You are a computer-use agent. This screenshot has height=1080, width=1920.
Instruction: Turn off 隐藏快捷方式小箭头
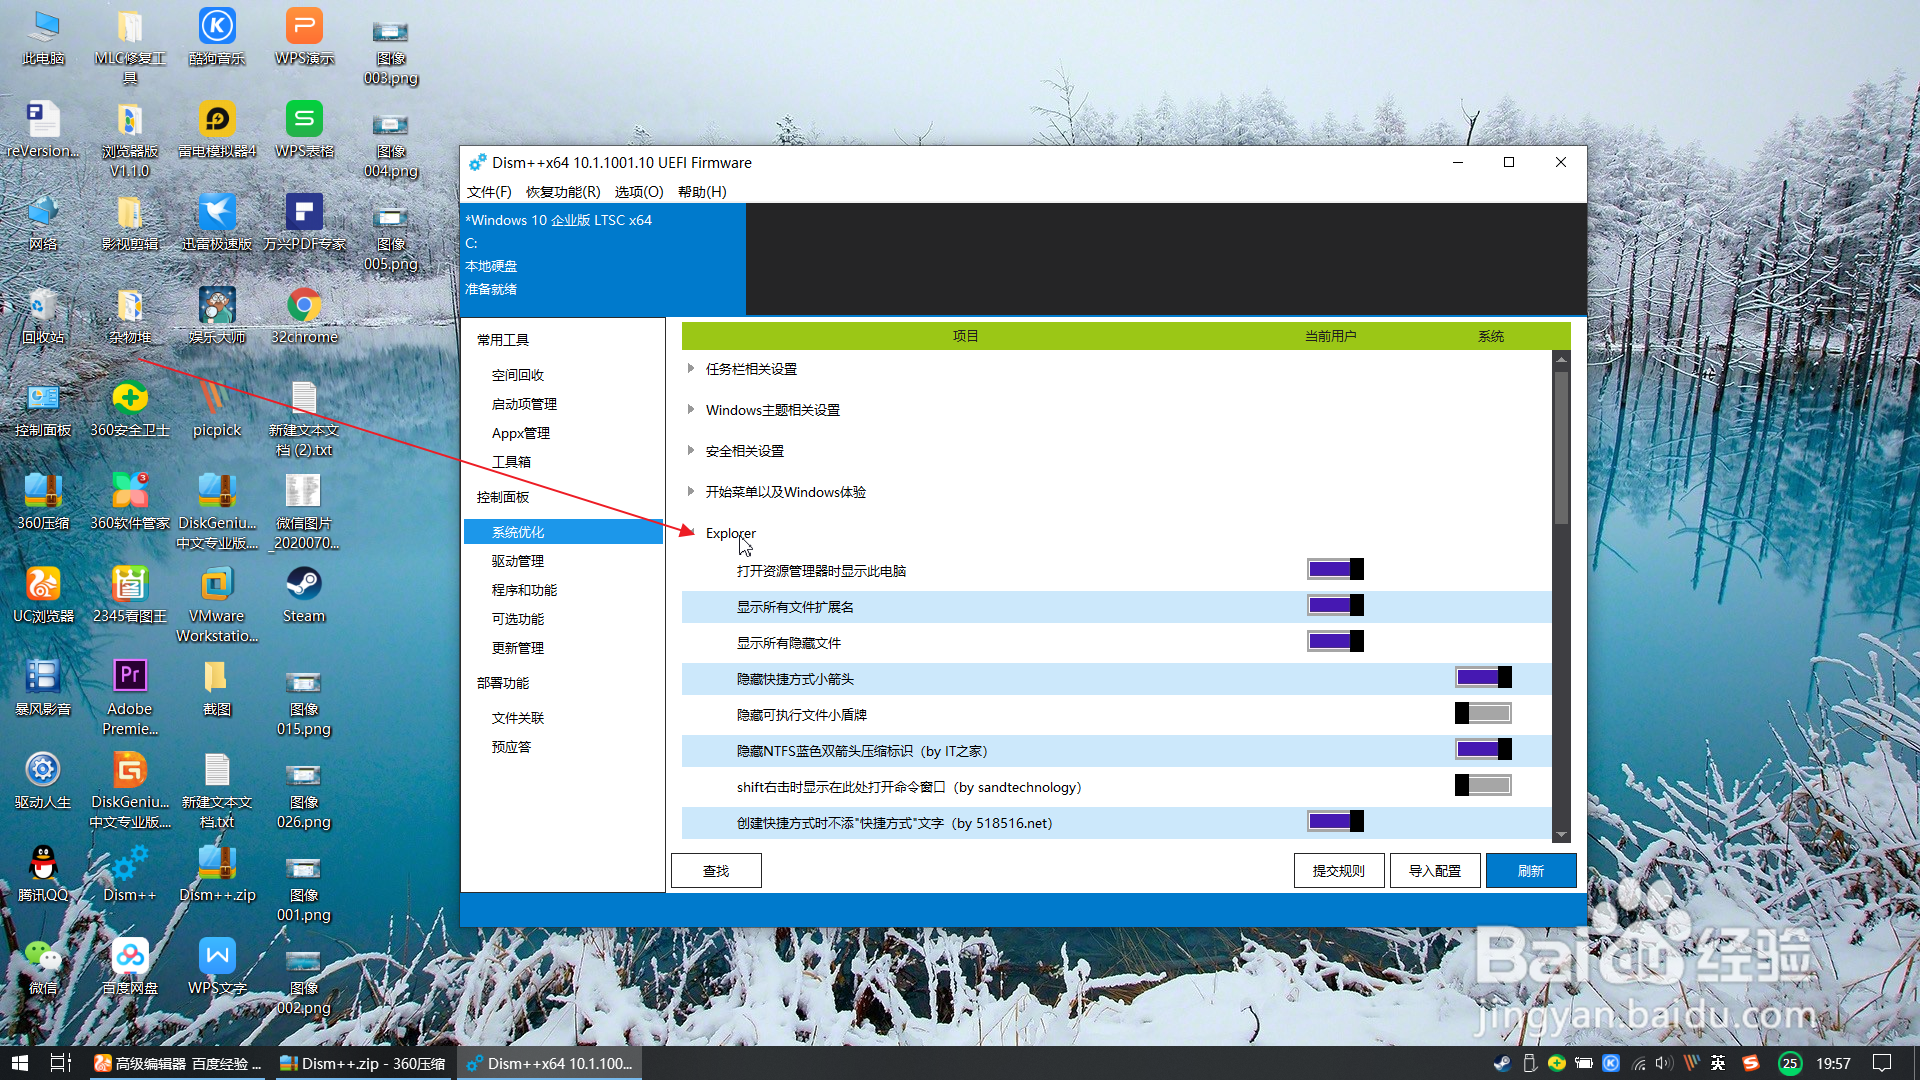1483,677
